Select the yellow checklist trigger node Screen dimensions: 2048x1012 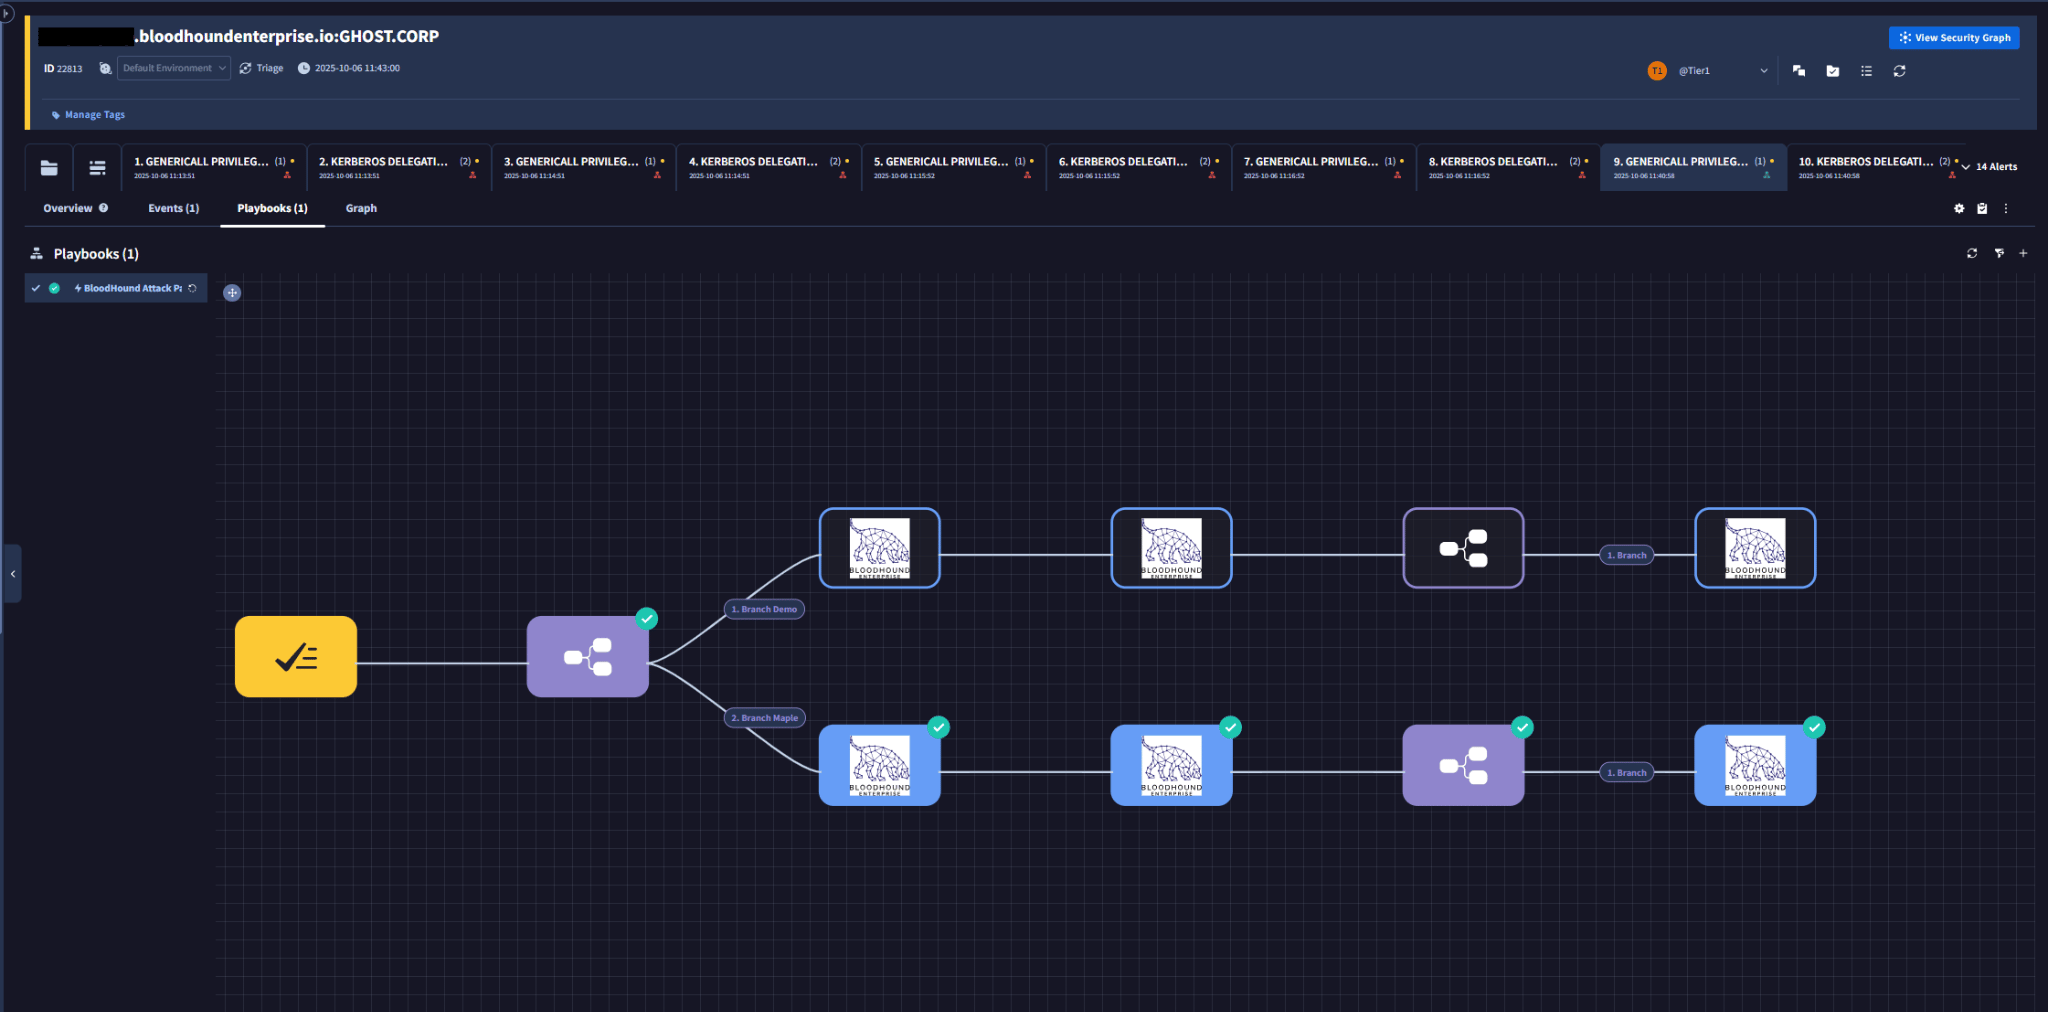pos(296,657)
